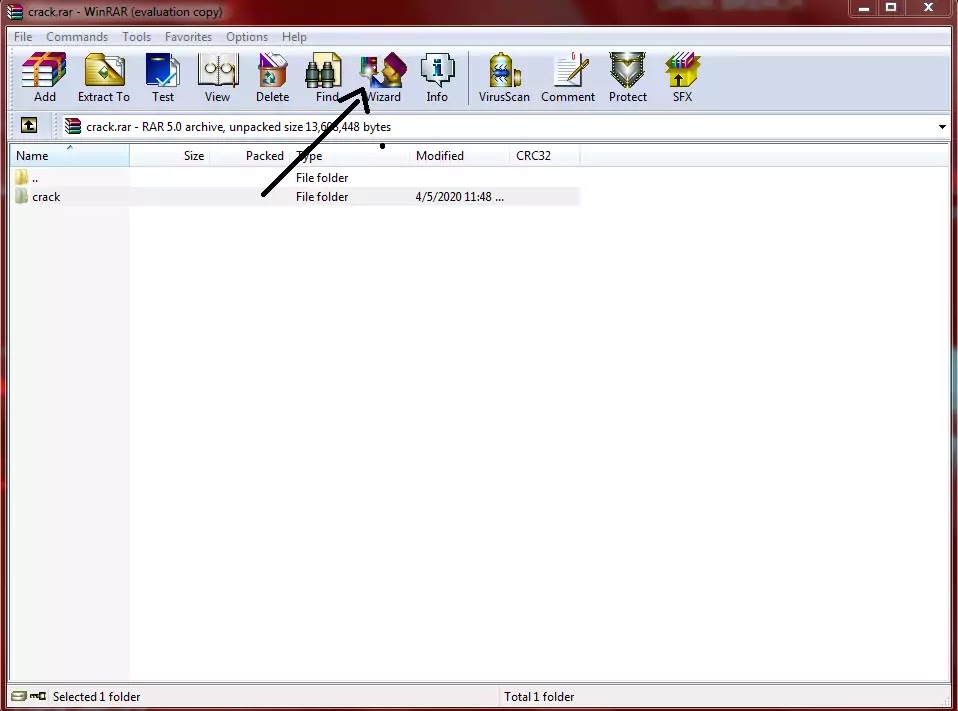Show archive Info
The image size is (958, 711).
pyautogui.click(x=437, y=77)
